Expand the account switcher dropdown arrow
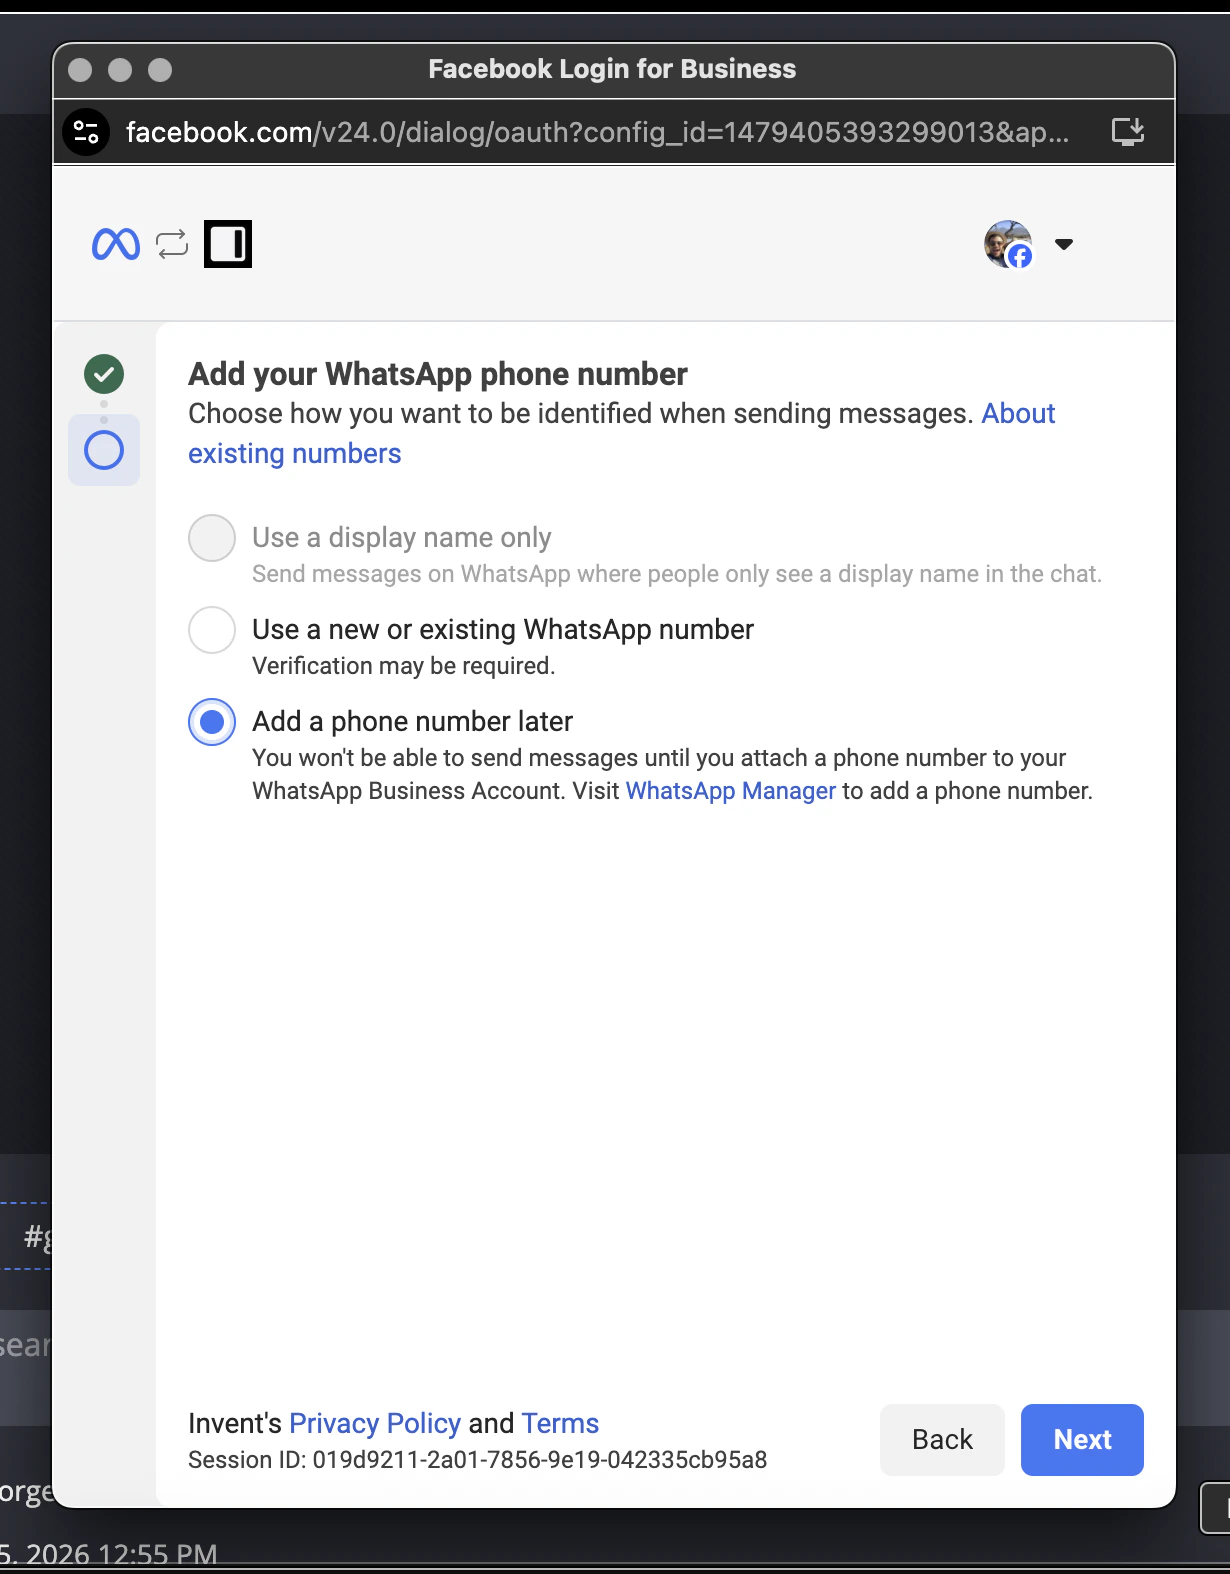Image resolution: width=1230 pixels, height=1574 pixels. 1064,244
